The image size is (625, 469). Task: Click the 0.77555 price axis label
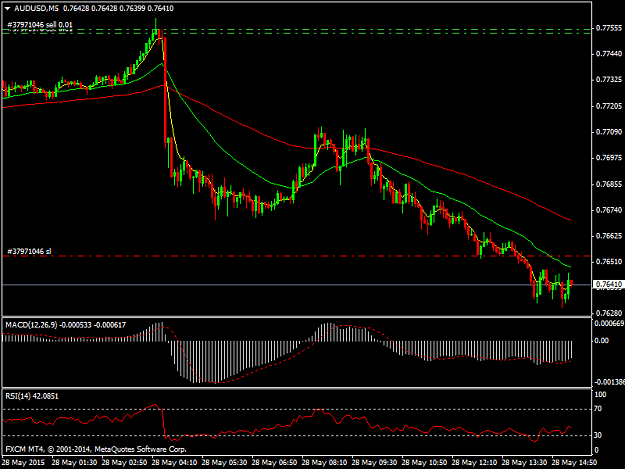tap(609, 28)
